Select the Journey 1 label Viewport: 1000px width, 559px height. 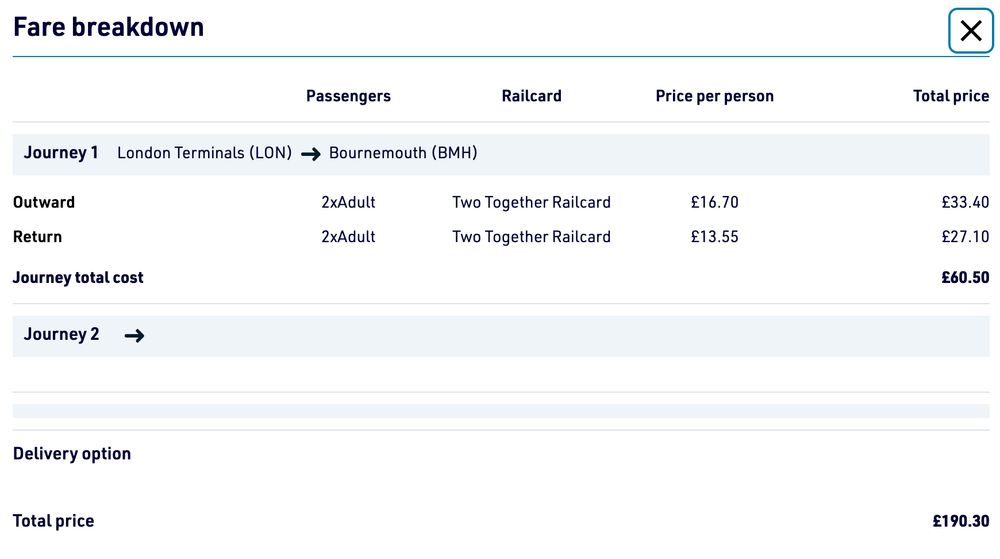pyautogui.click(x=61, y=153)
